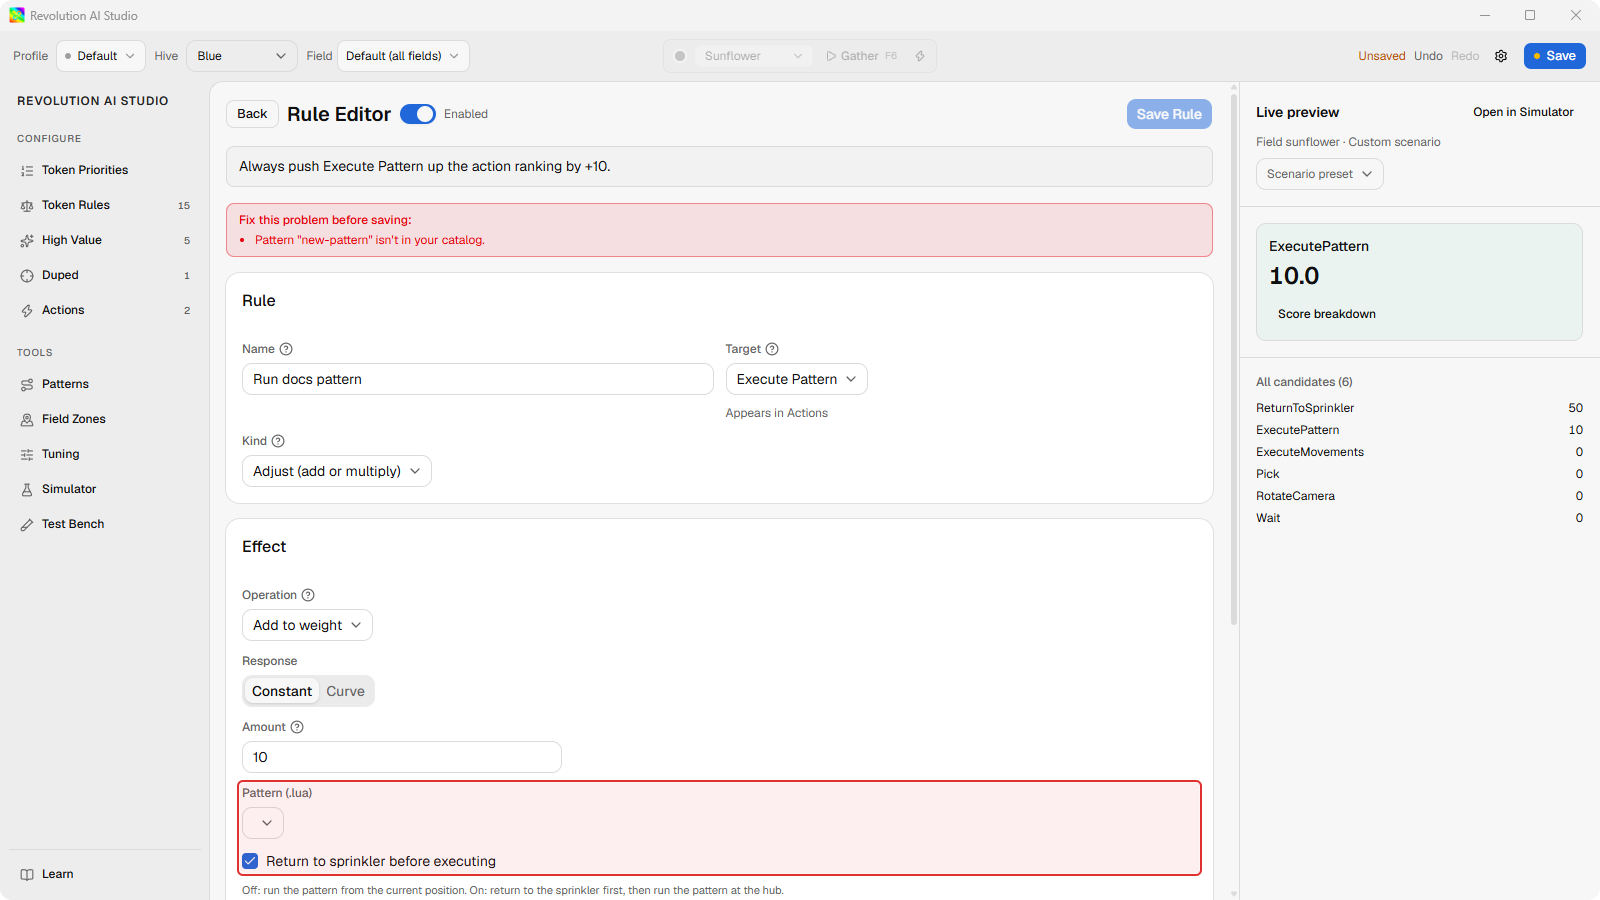Open the Target Execute Pattern dropdown
The width and height of the screenshot is (1600, 900).
796,379
